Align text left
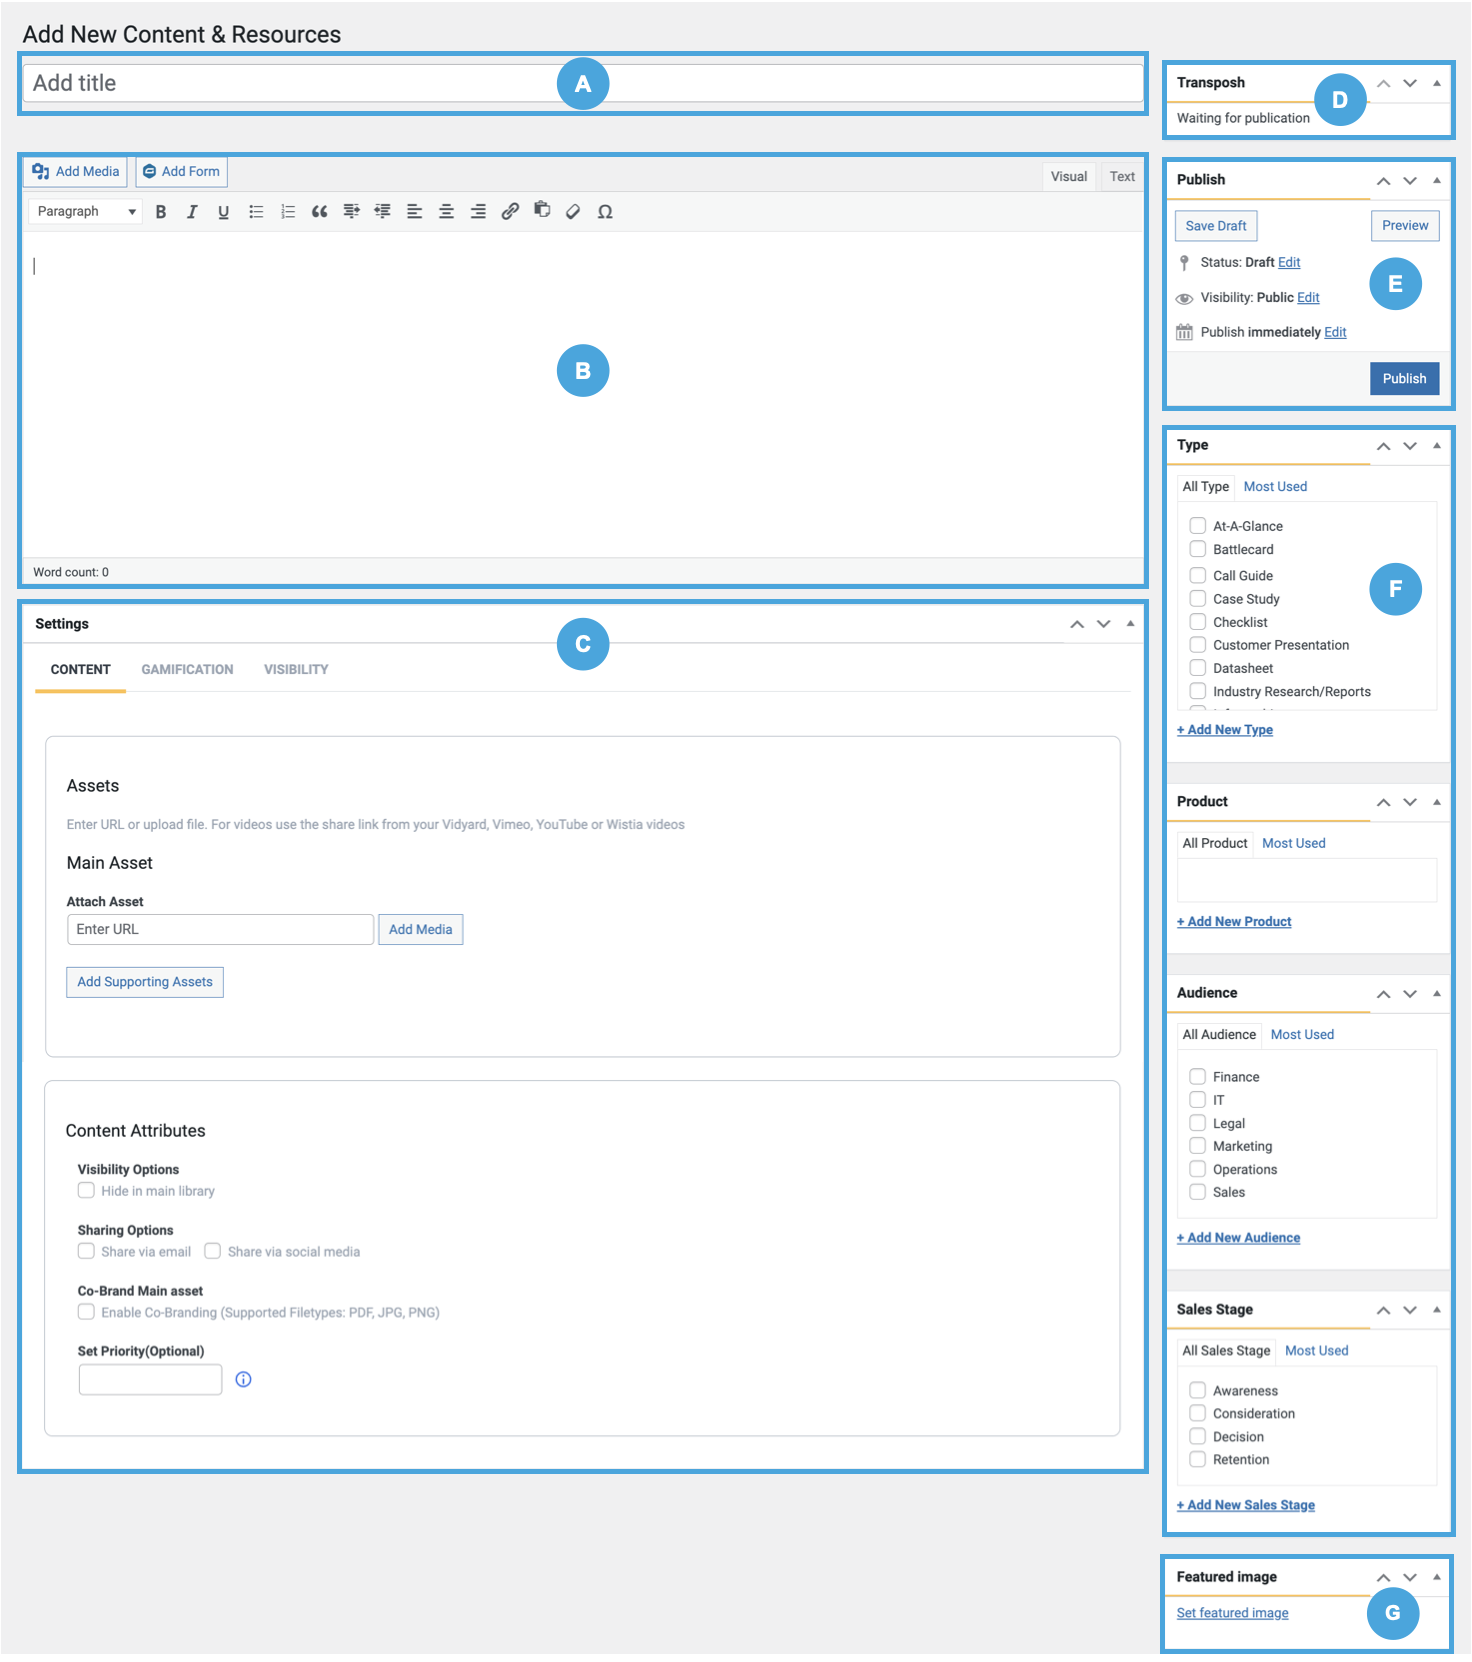Viewport: 1472px width, 1662px height. (x=414, y=211)
